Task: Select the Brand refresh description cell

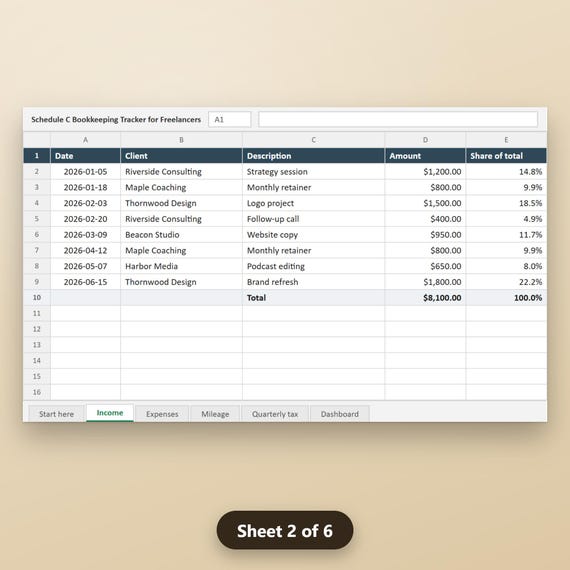Action: 313,282
